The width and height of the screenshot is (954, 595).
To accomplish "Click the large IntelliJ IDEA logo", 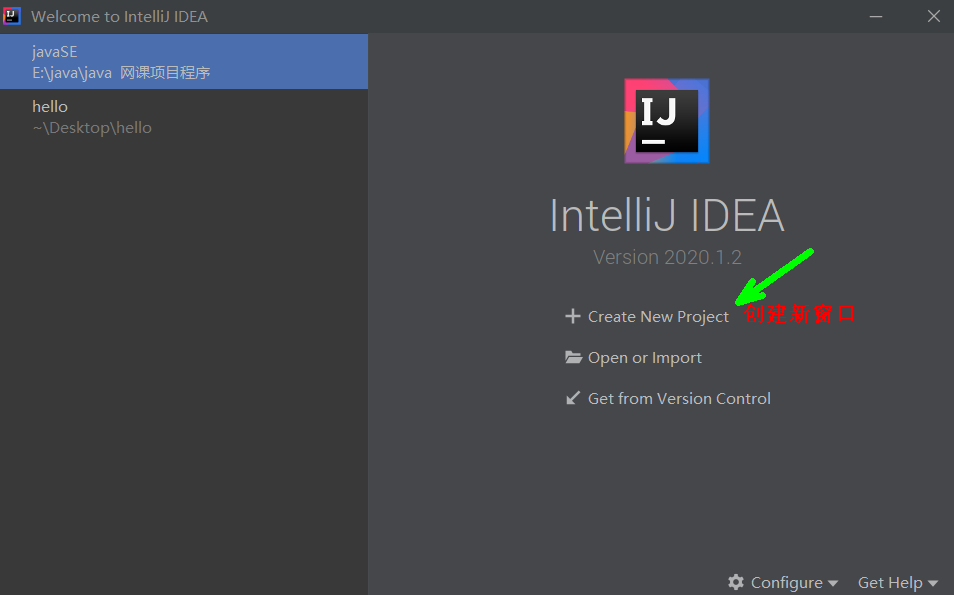I will pyautogui.click(x=667, y=121).
